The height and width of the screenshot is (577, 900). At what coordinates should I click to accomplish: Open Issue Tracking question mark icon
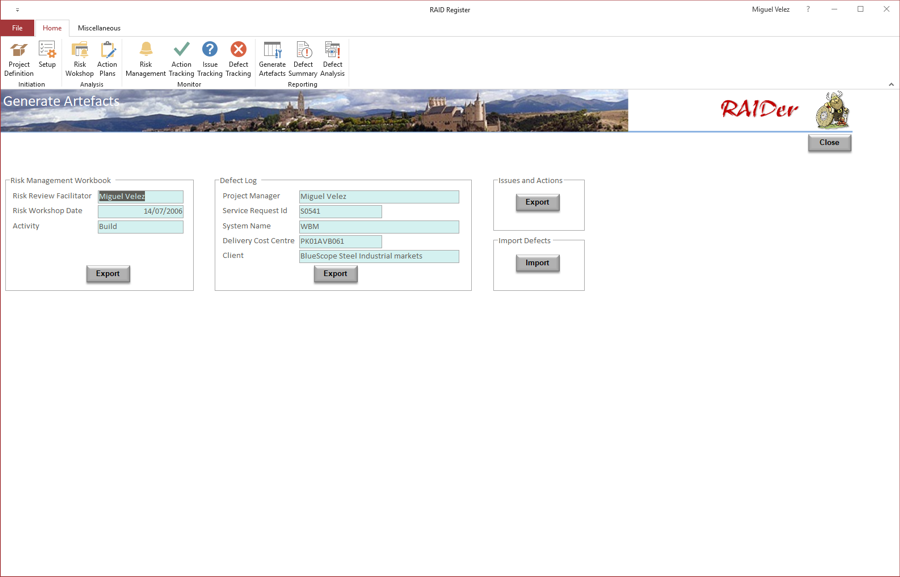pos(210,59)
